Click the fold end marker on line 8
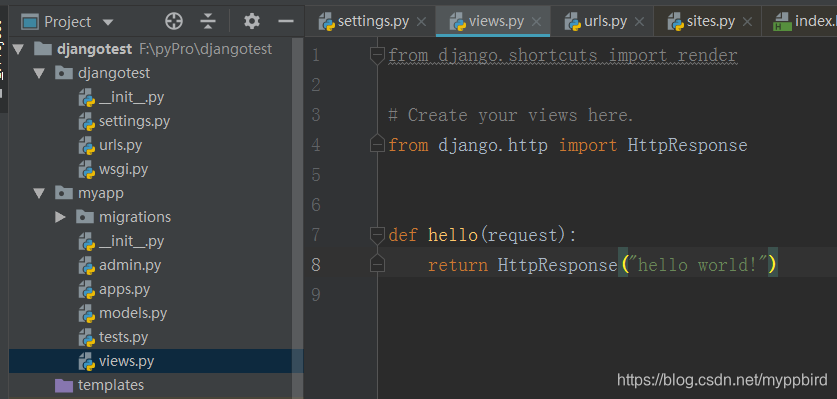837x399 pixels. coord(377,264)
